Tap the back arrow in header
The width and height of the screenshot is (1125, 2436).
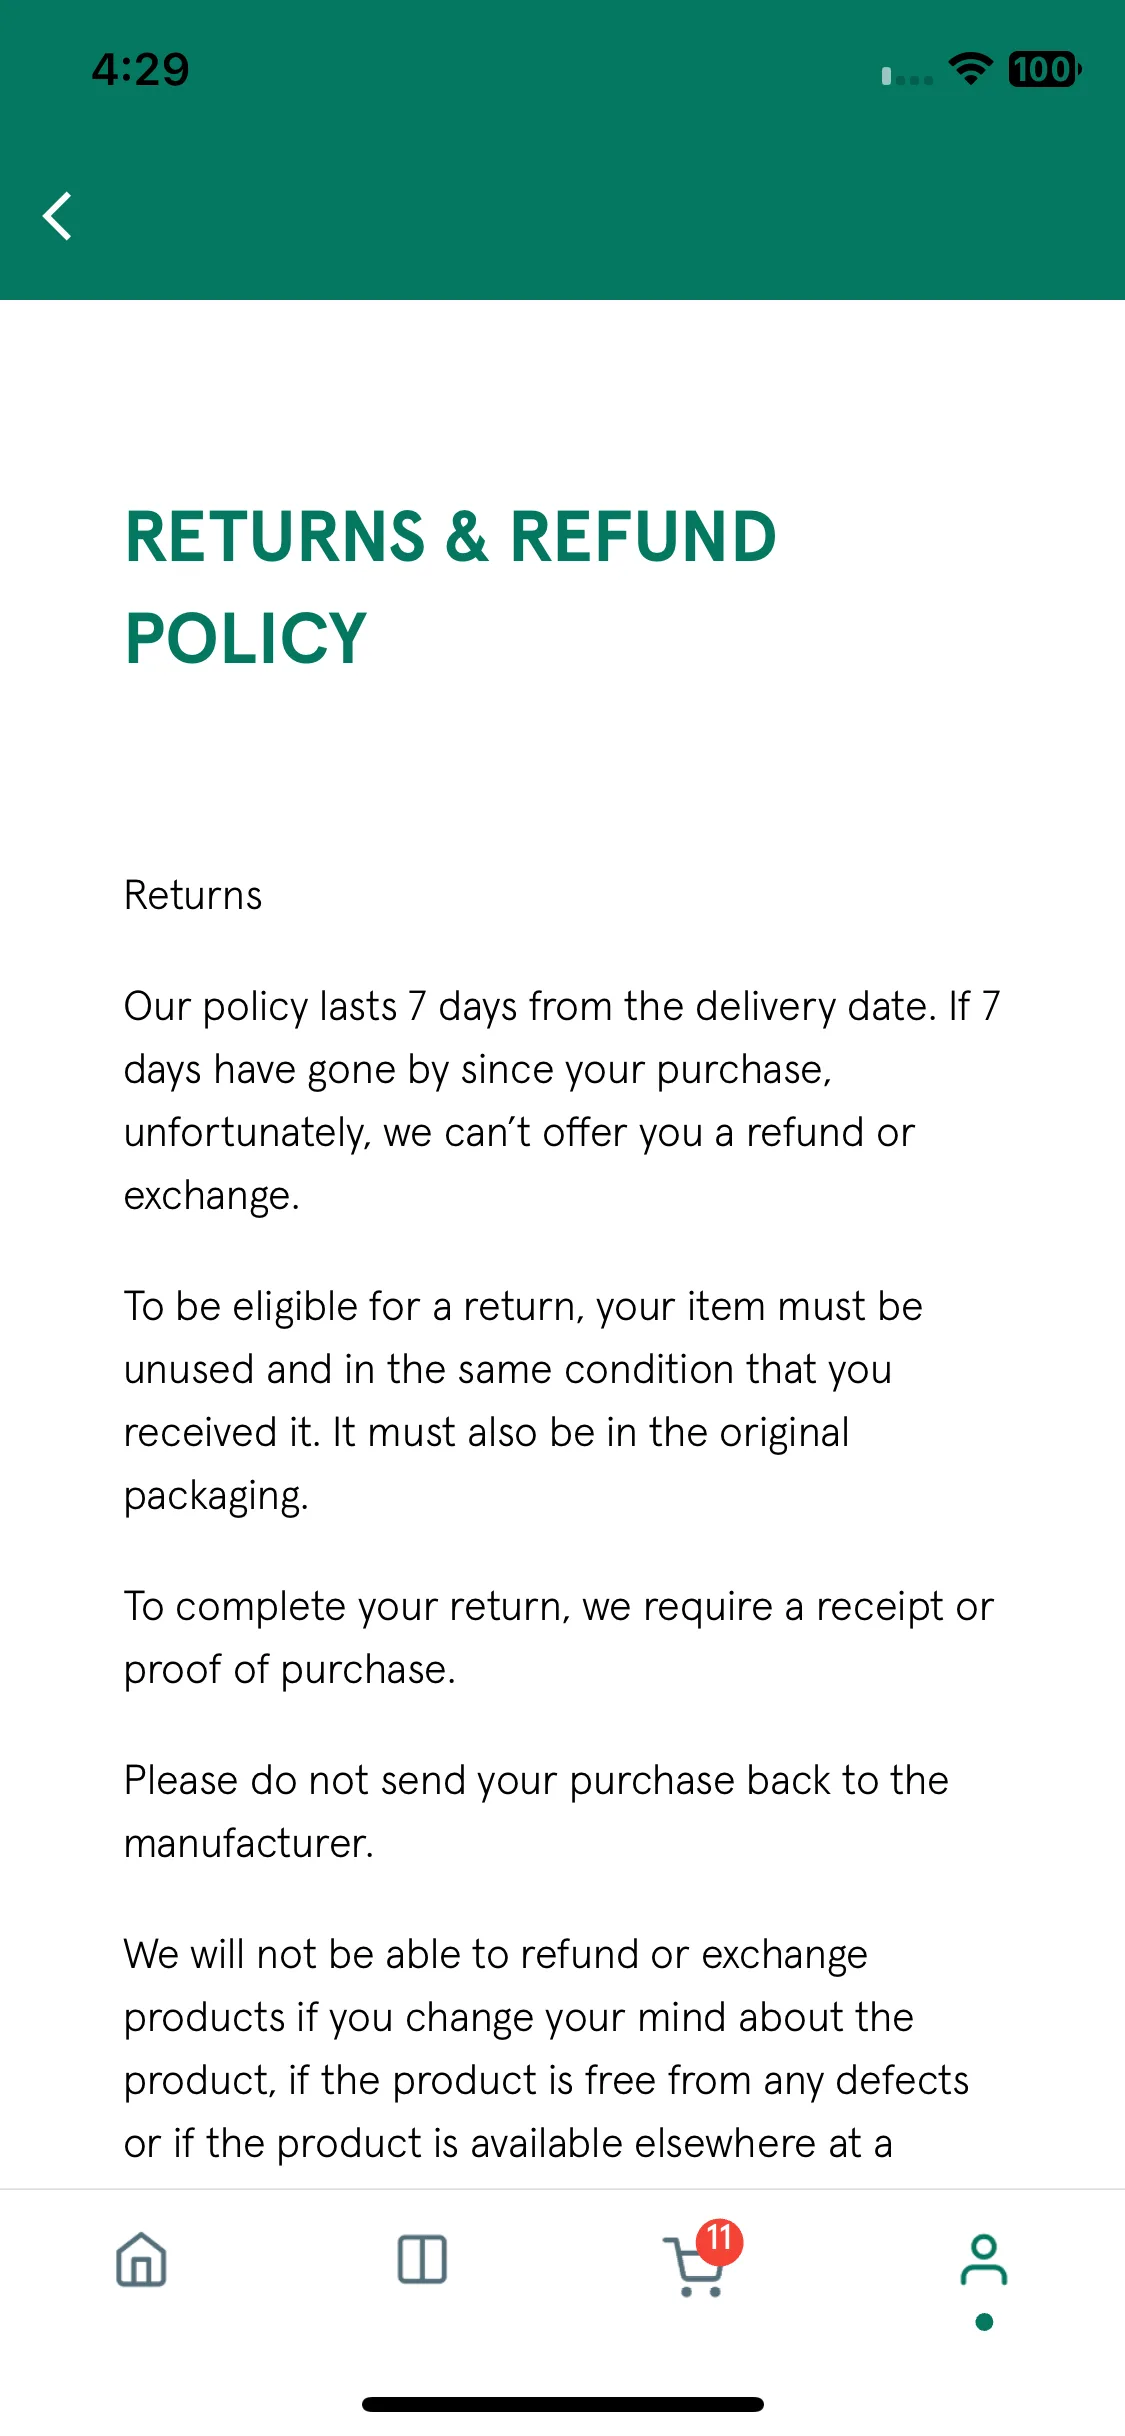(57, 216)
